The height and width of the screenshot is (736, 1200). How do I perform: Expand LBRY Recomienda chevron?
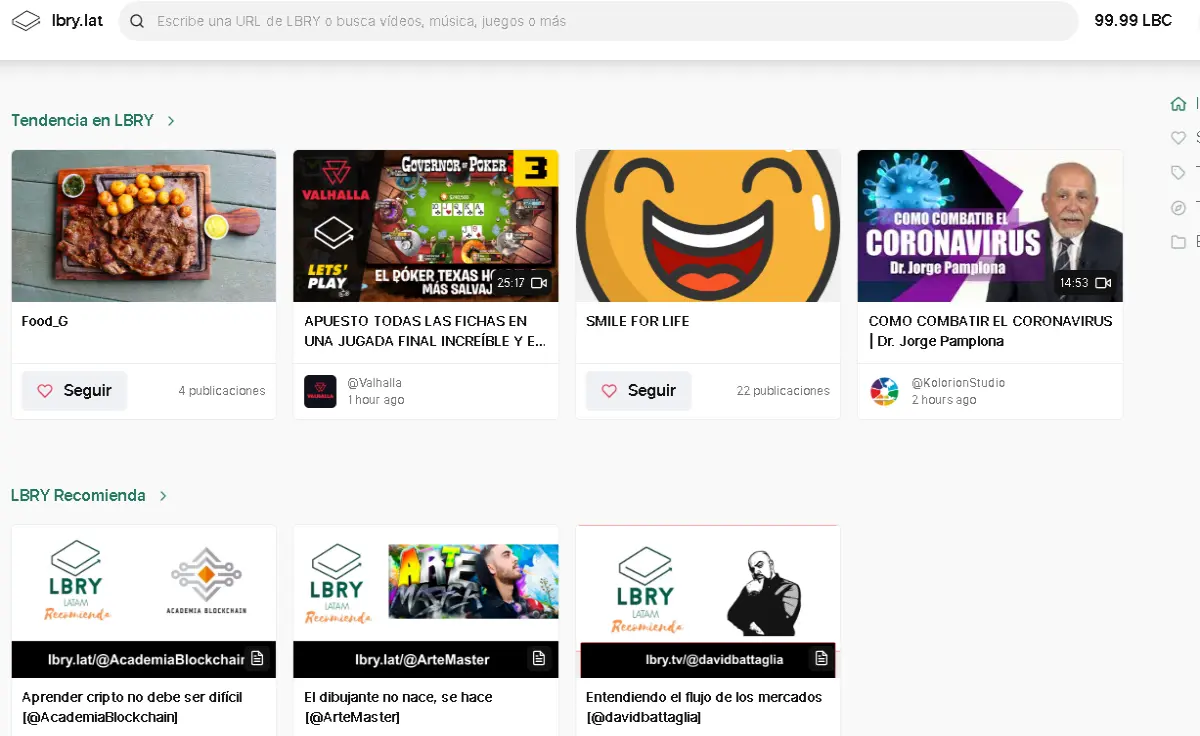[163, 496]
